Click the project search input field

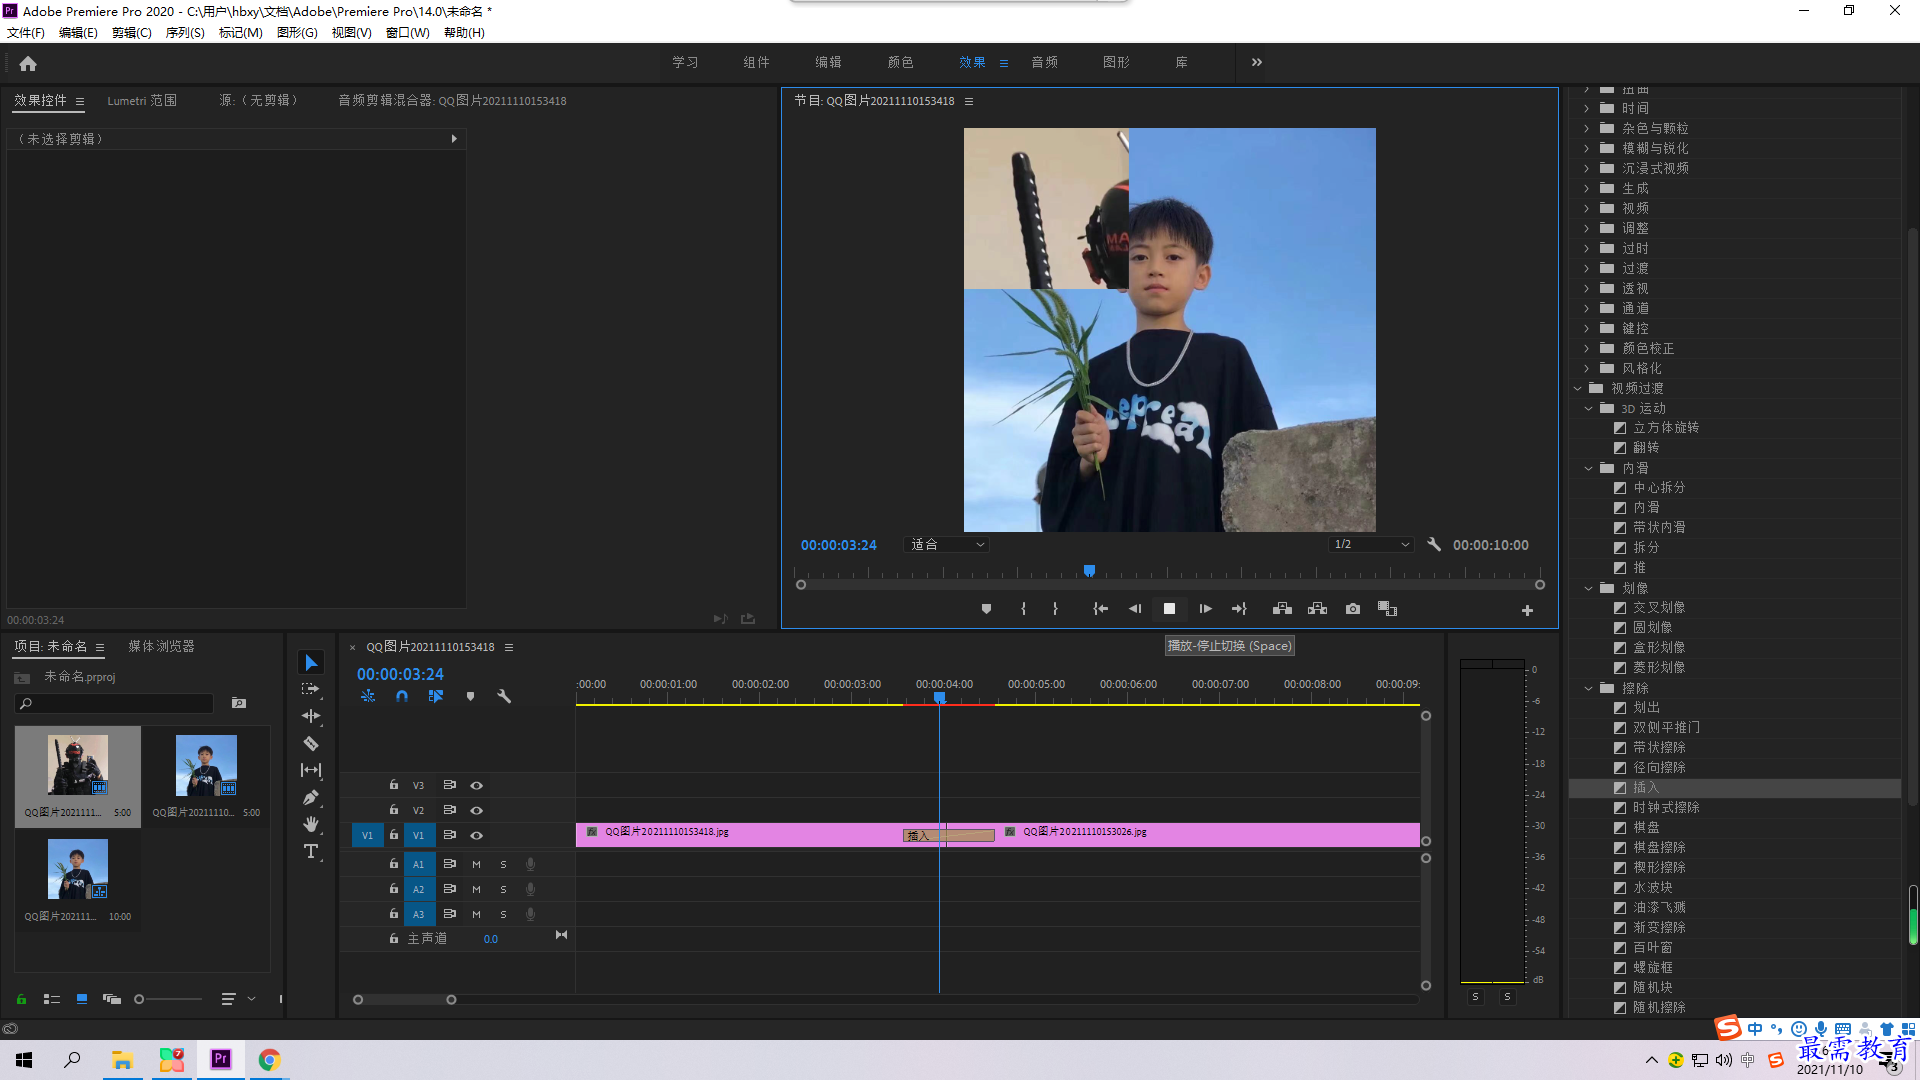pos(115,704)
